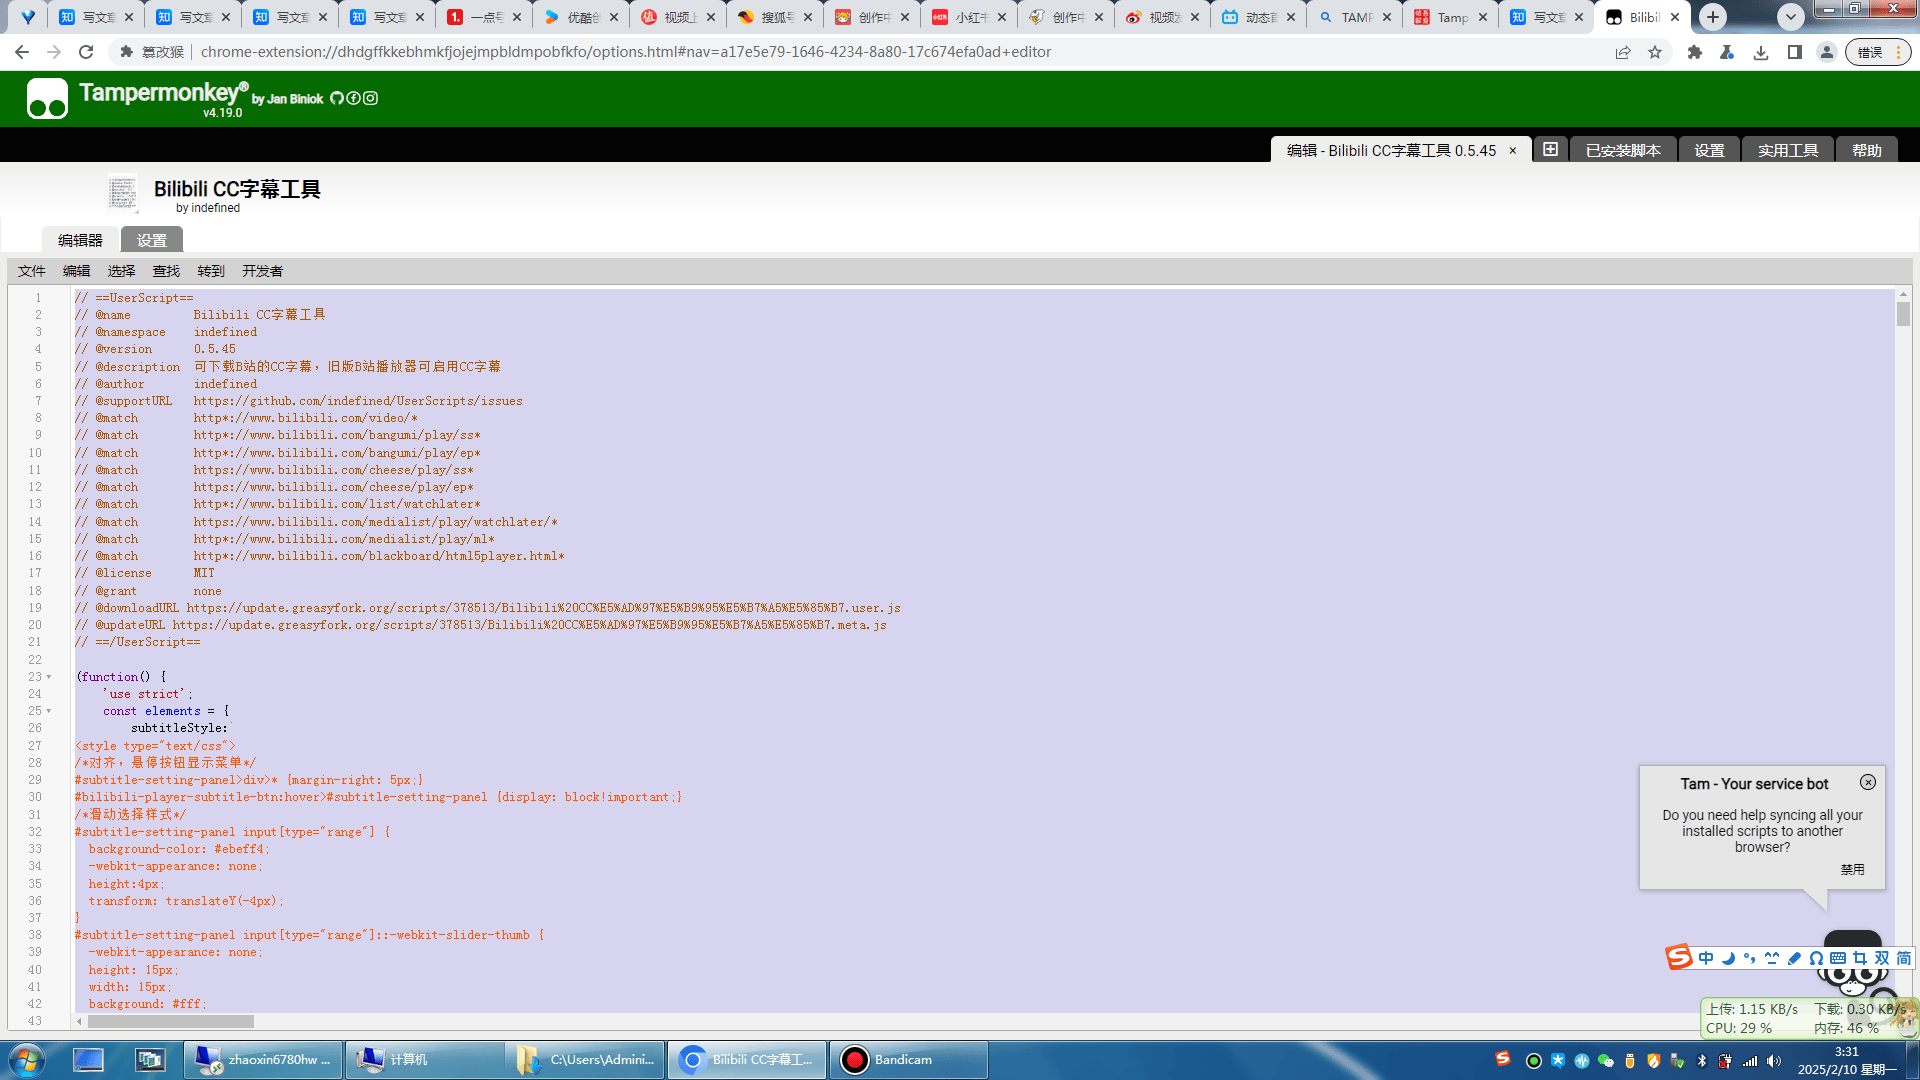Toggle Sogou half-moon width icon
This screenshot has height=1080, width=1920.
(x=1728, y=958)
